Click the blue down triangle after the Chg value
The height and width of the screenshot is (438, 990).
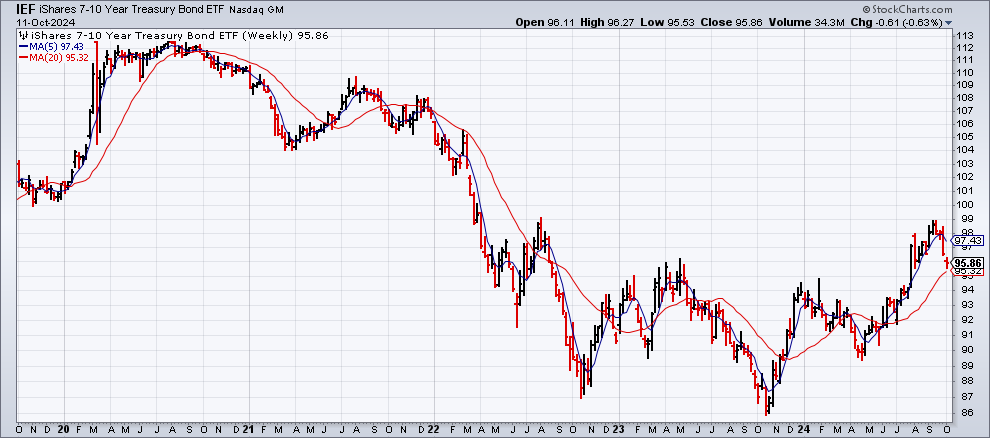[x=948, y=23]
